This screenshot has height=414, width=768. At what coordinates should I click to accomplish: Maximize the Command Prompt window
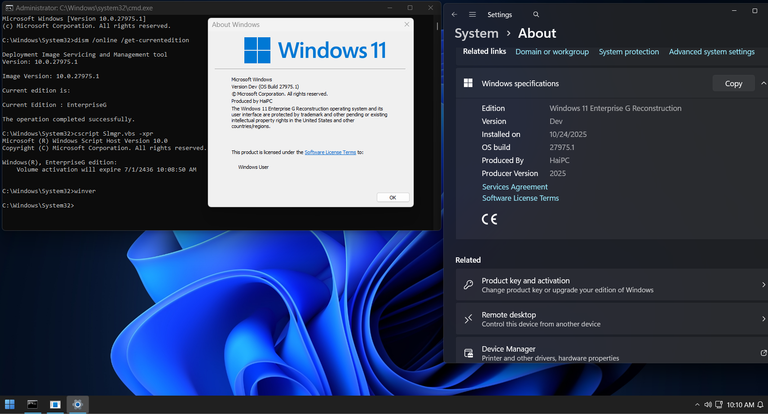pyautogui.click(x=410, y=8)
